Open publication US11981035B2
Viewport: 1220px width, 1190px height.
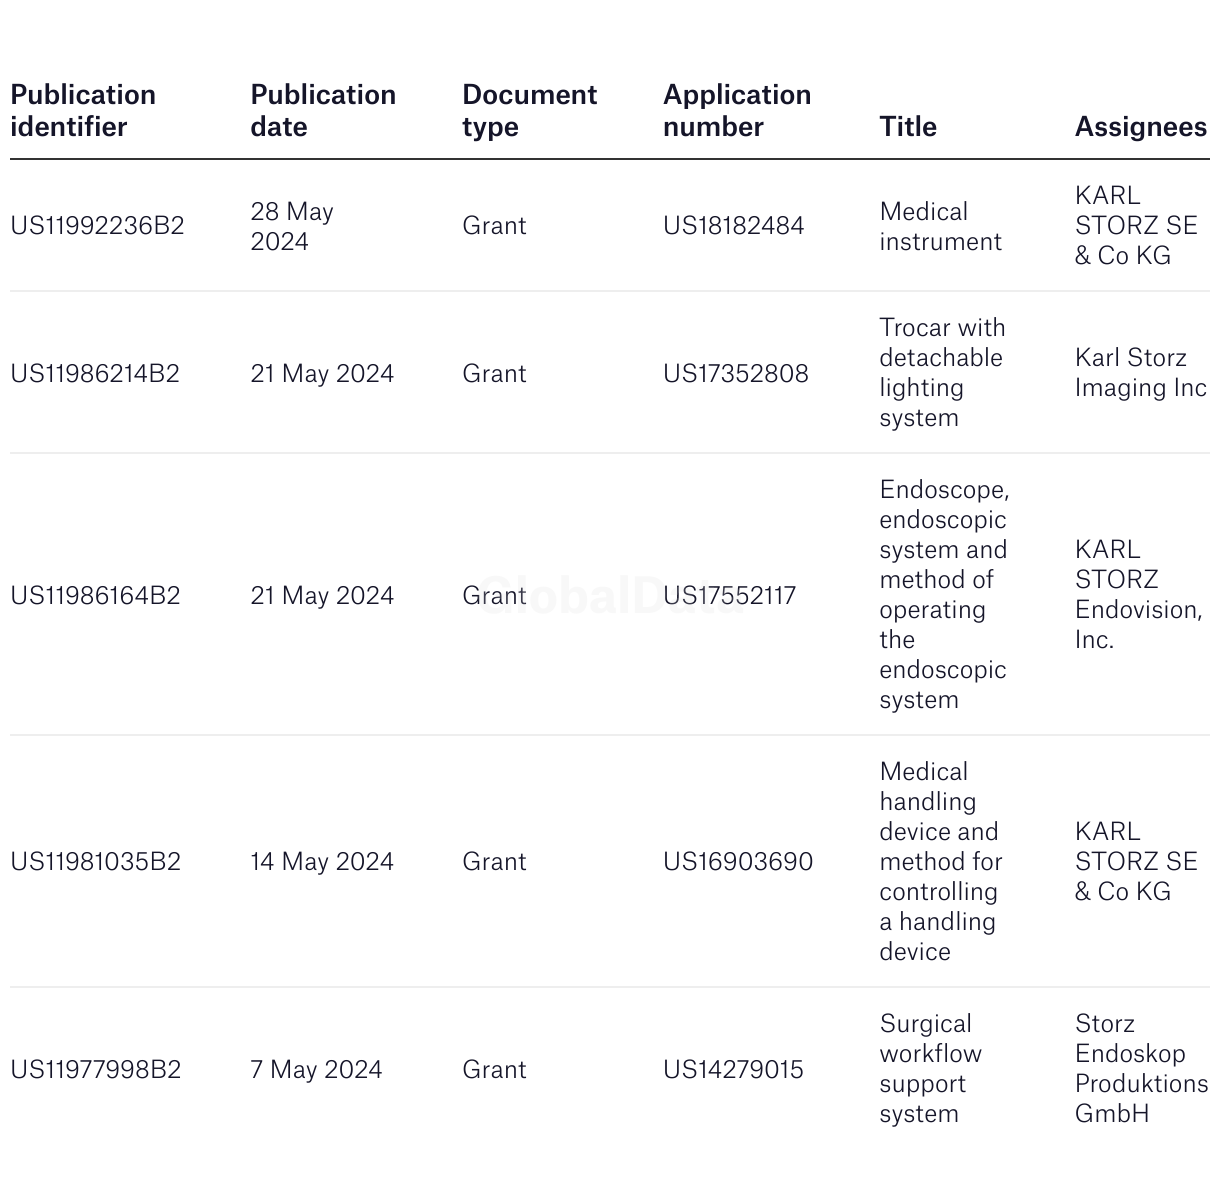[x=96, y=862]
